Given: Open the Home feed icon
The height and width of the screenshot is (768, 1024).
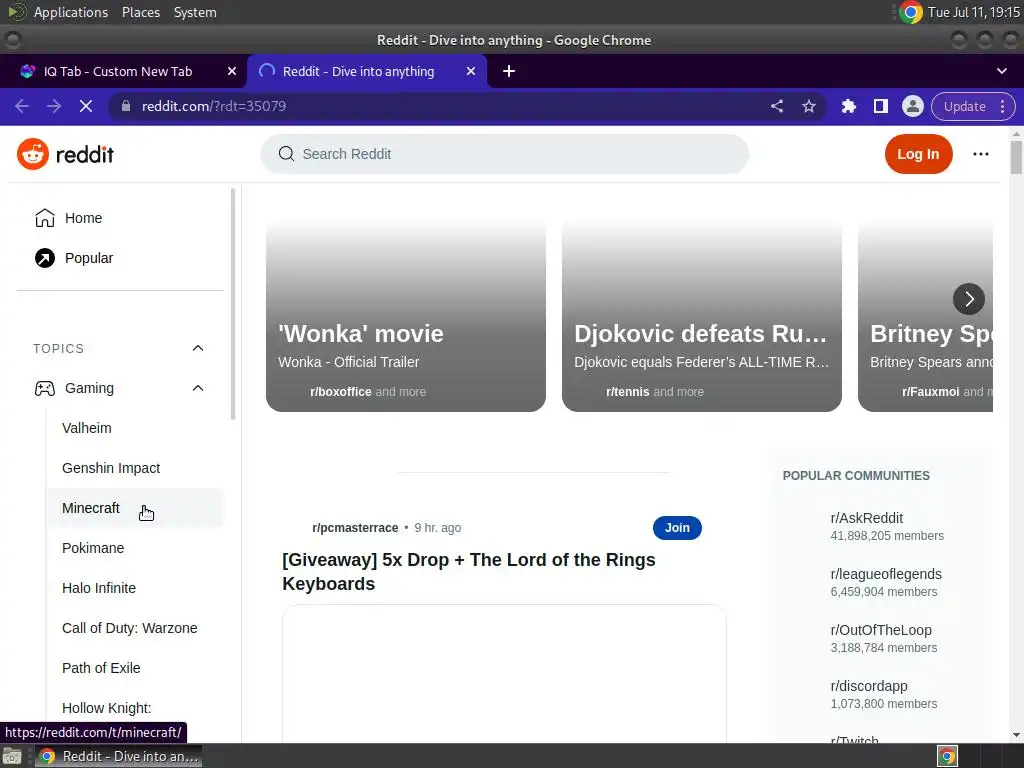Looking at the screenshot, I should point(44,218).
